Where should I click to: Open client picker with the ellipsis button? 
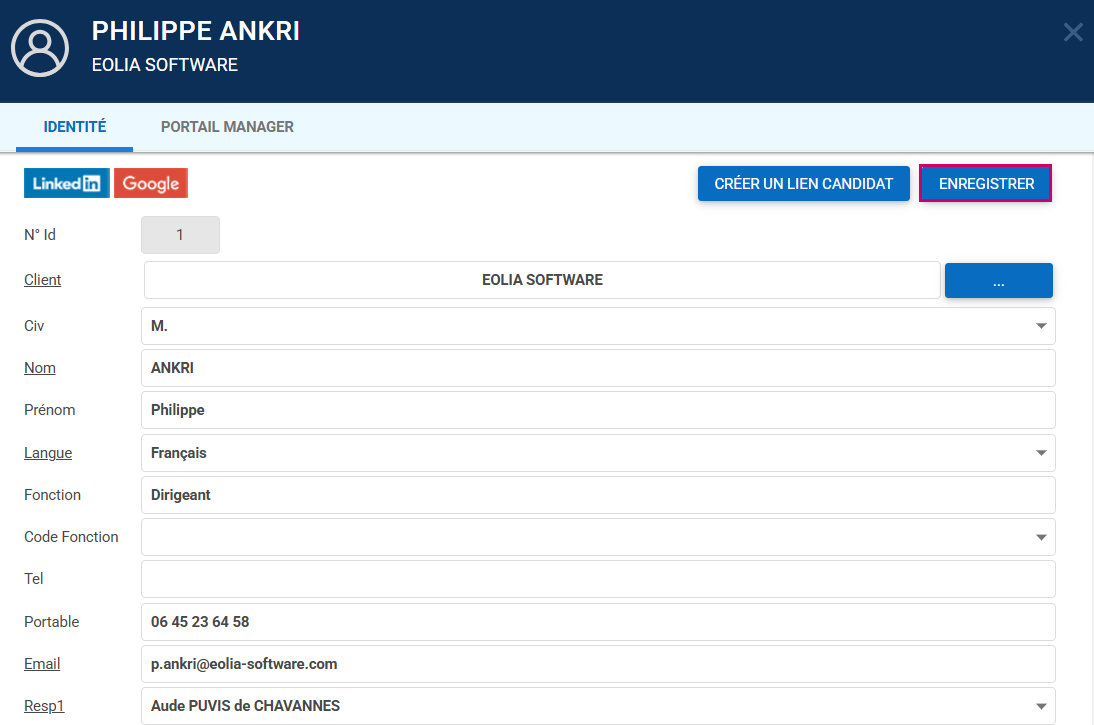998,280
